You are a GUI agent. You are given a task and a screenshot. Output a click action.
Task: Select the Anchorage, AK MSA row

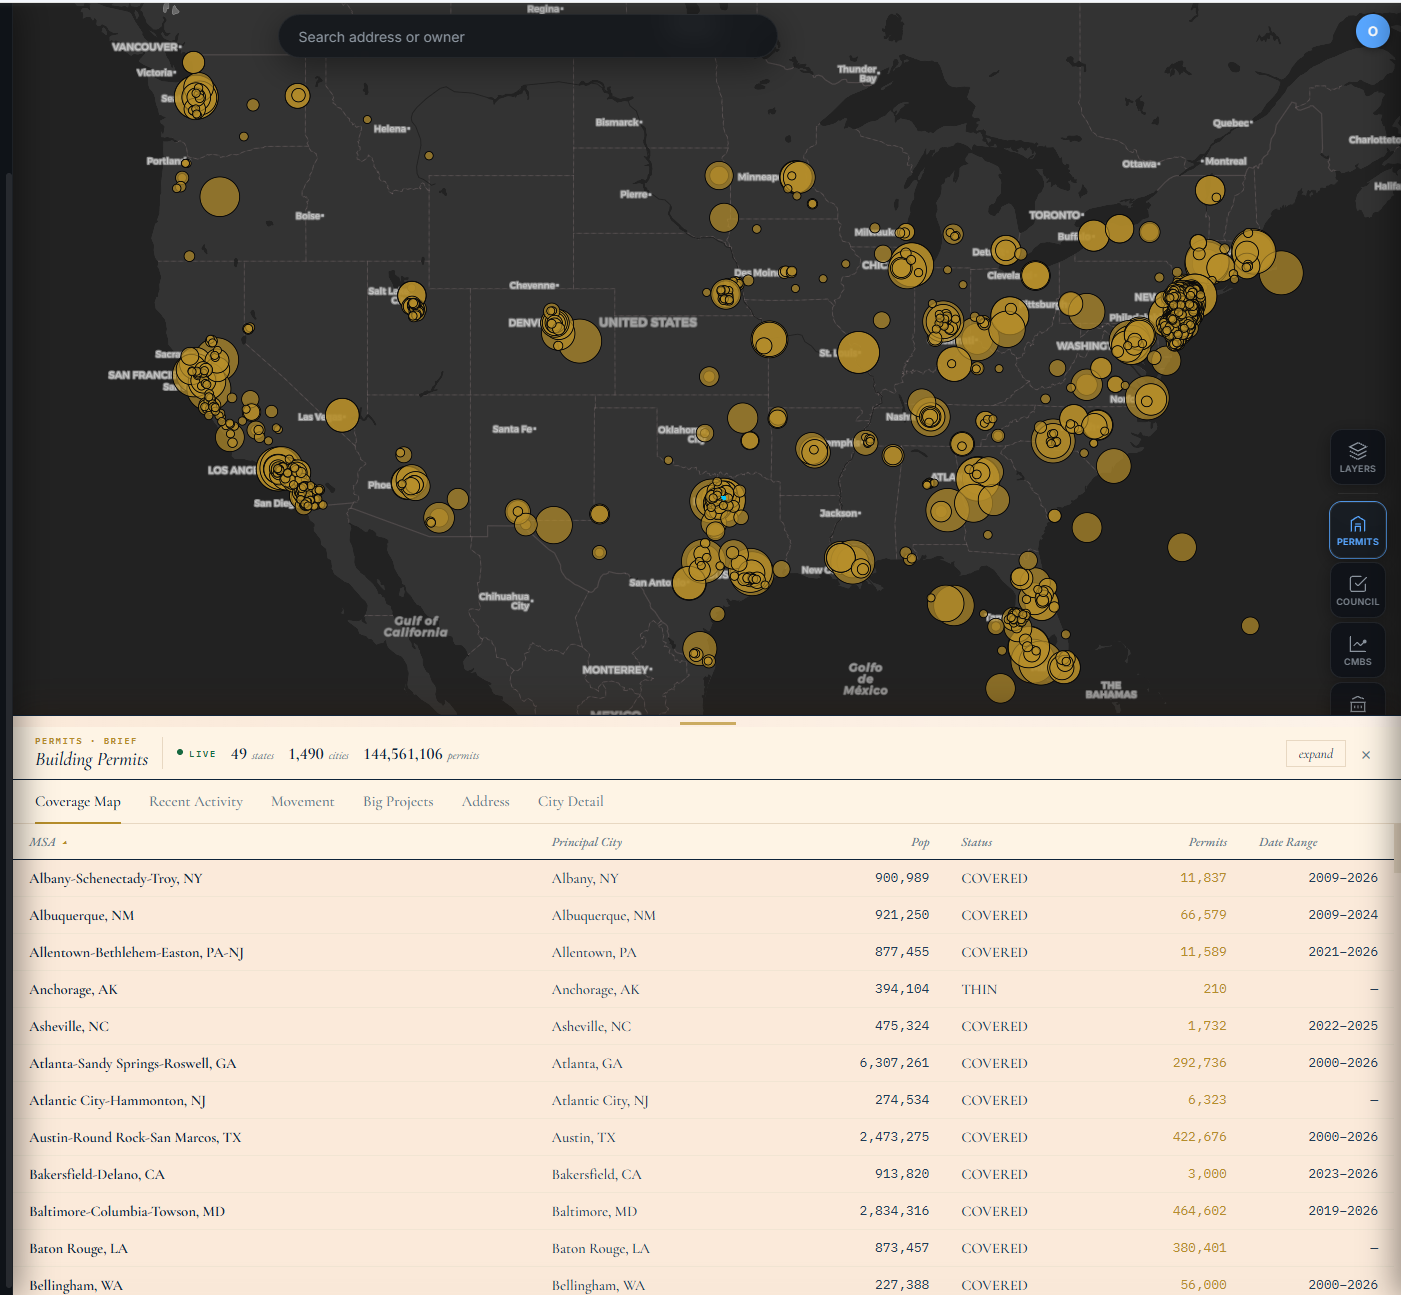(703, 989)
